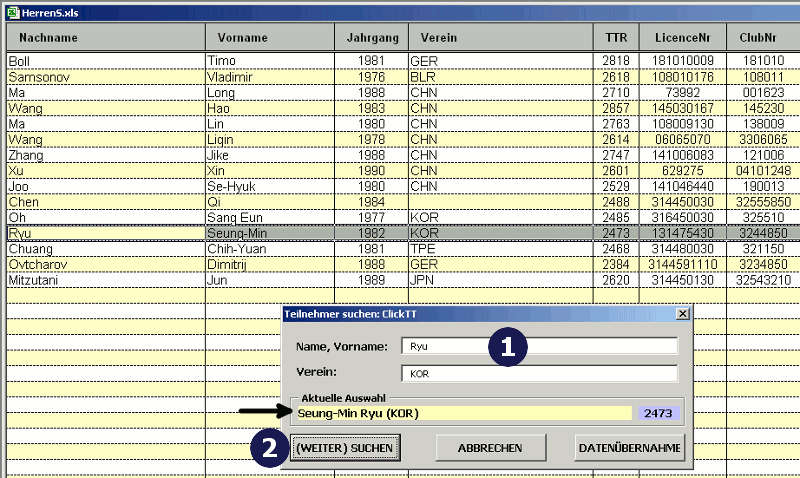The width and height of the screenshot is (800, 478).
Task: Click the Ovtcharov surname cell
Action: 105,264
